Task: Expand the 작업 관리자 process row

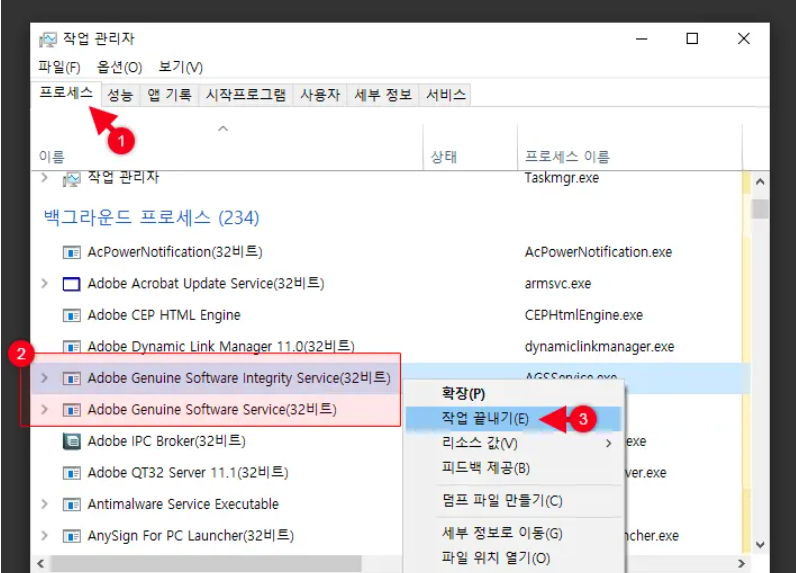Action: tap(44, 178)
